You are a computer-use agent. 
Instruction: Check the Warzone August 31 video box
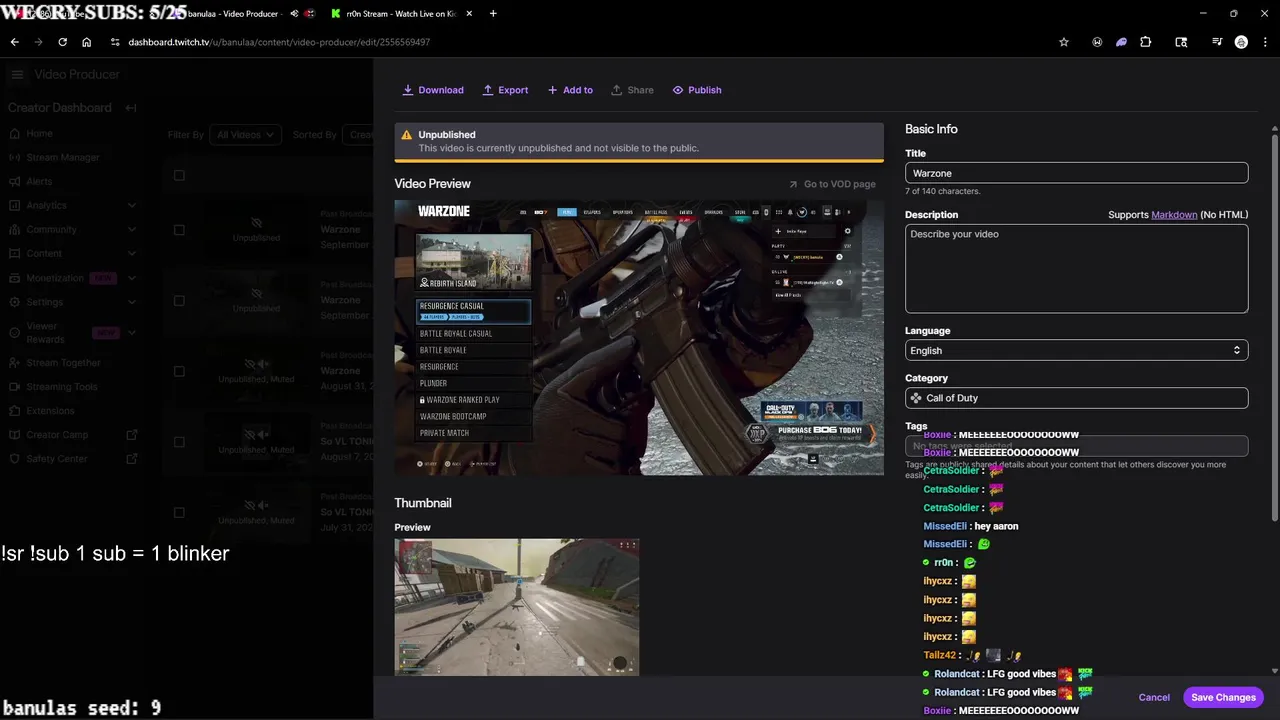(179, 371)
